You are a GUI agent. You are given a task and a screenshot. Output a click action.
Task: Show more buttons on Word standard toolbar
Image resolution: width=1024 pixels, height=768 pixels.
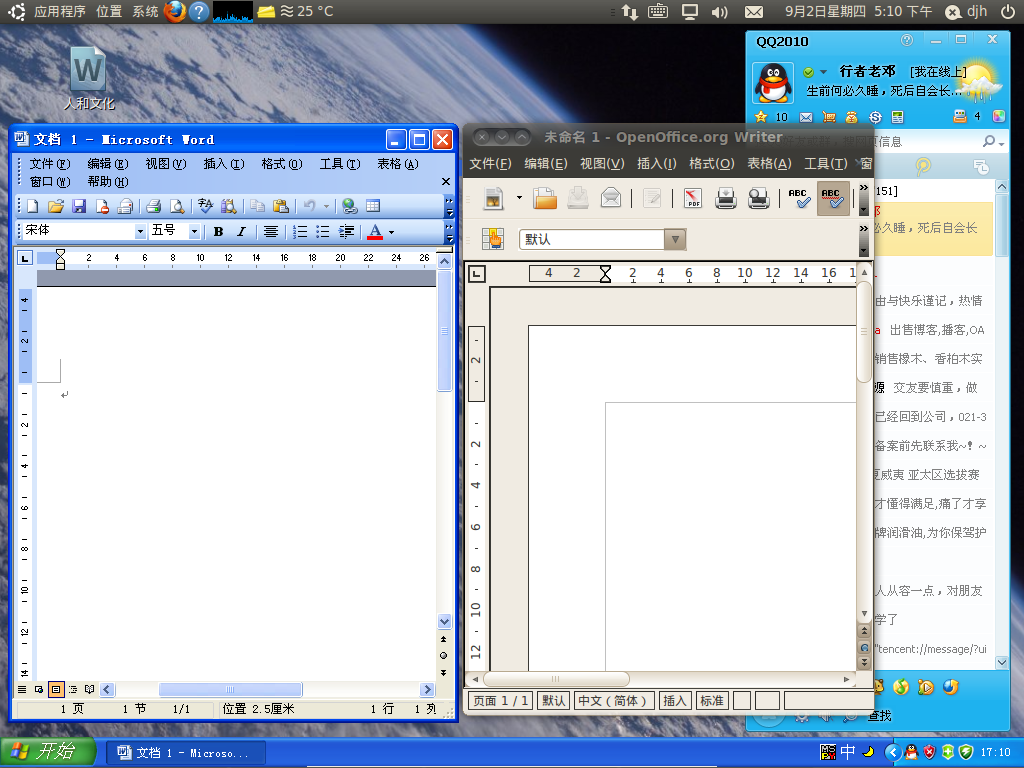(x=449, y=206)
